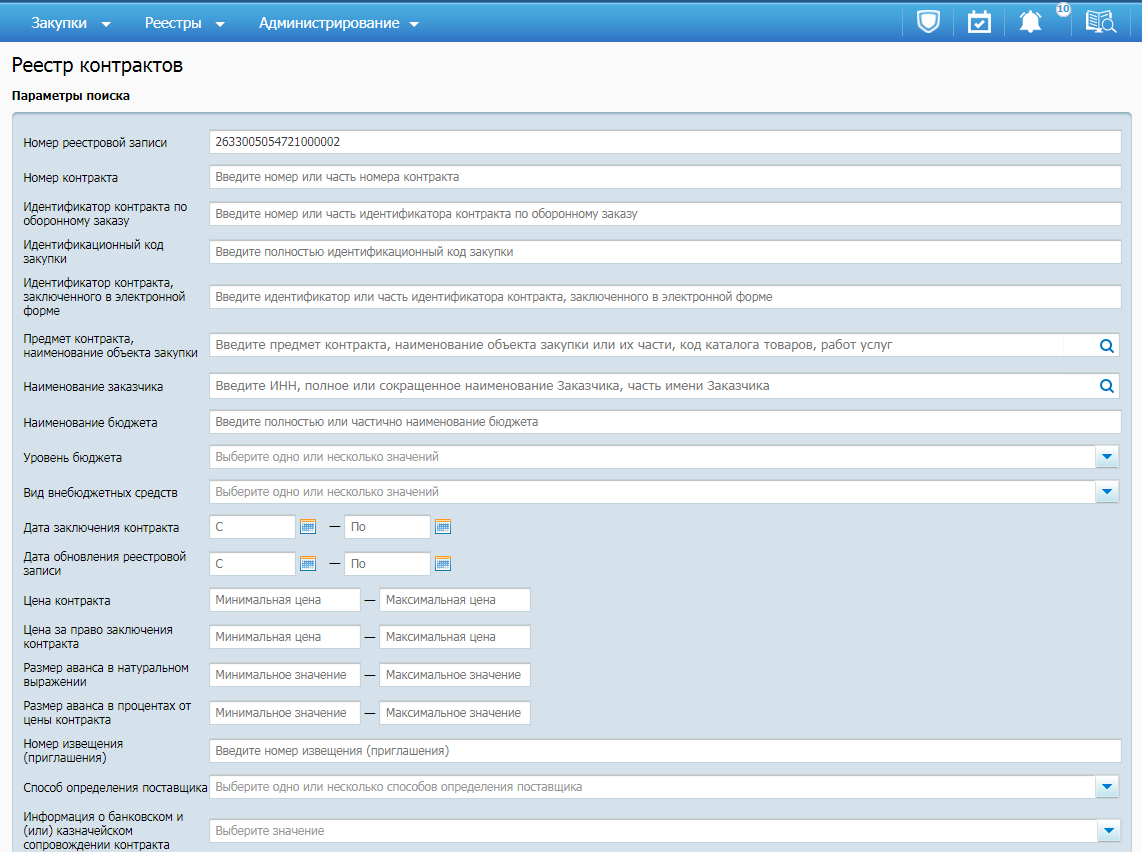Click the Номер реестровой записи field
Screen dimensions: 1142x852
point(664,142)
